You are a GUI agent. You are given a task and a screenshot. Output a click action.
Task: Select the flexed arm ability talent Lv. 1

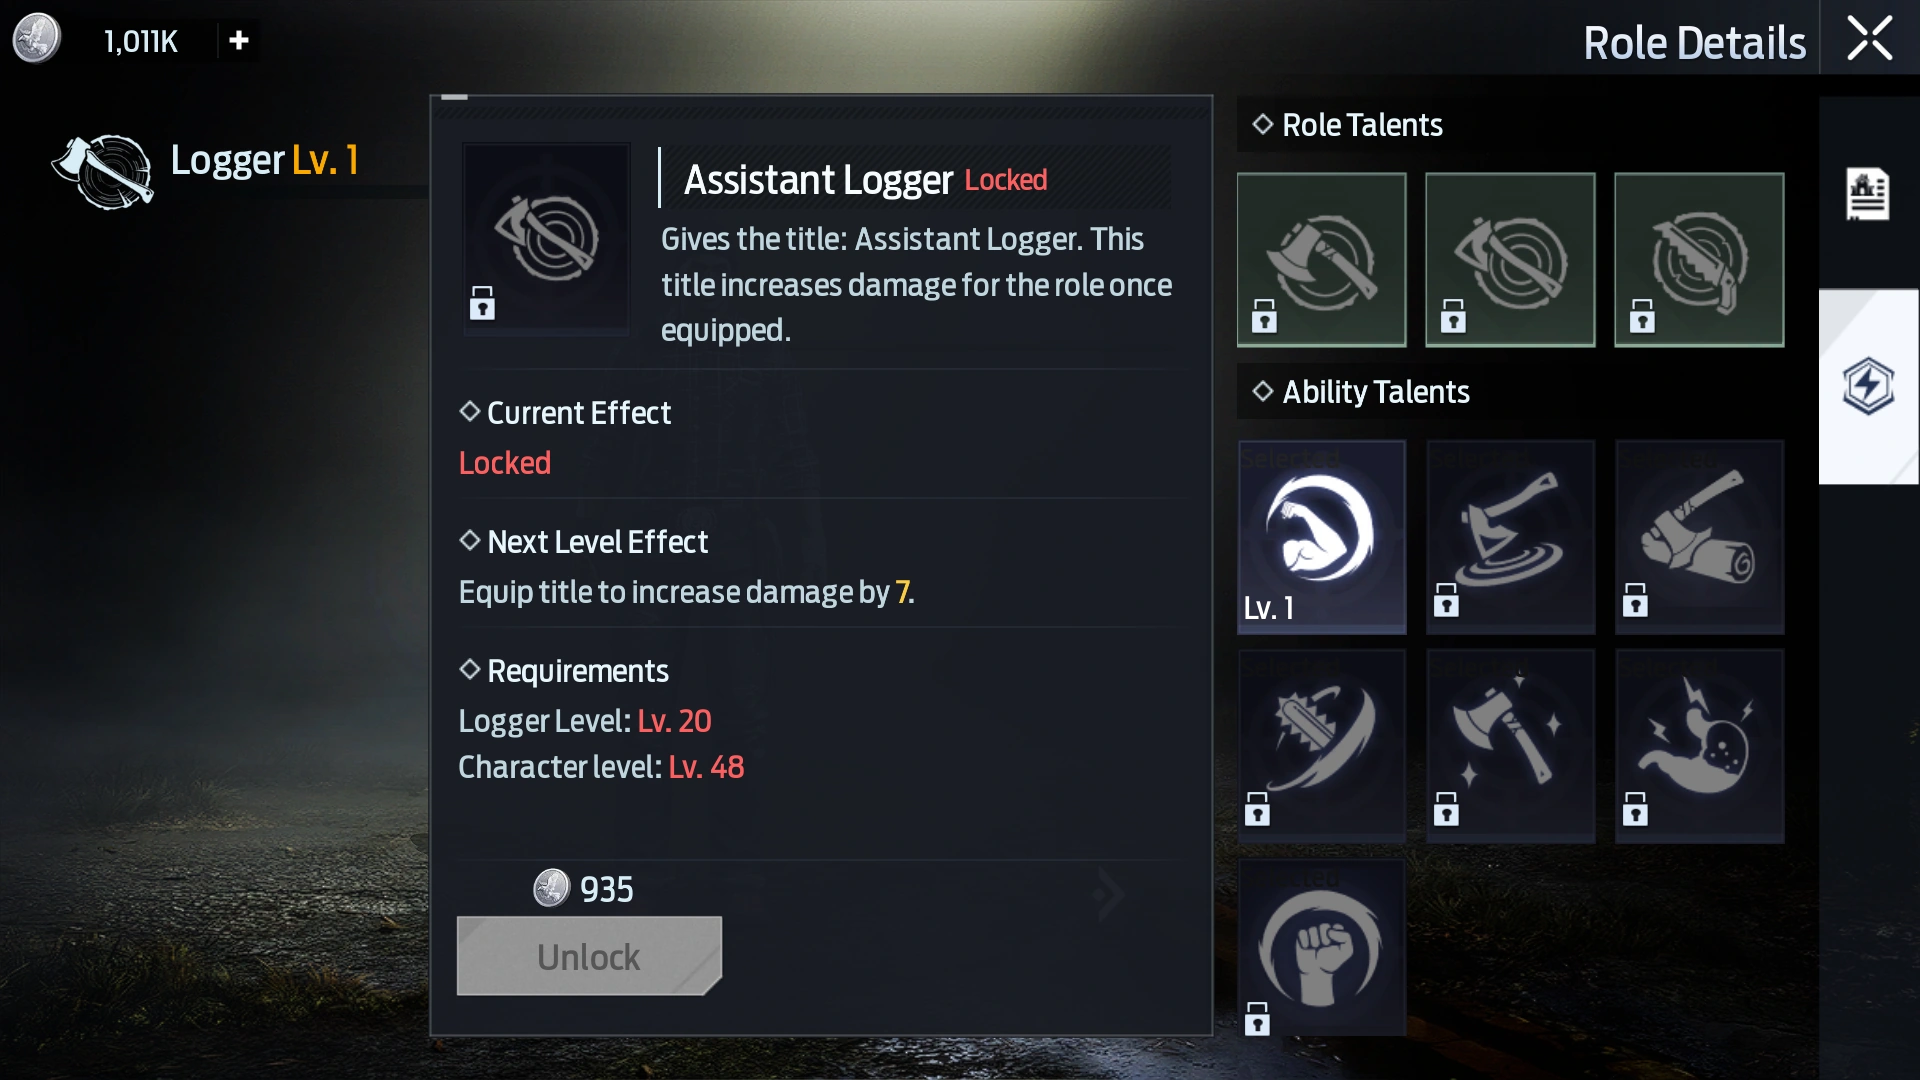point(1322,537)
